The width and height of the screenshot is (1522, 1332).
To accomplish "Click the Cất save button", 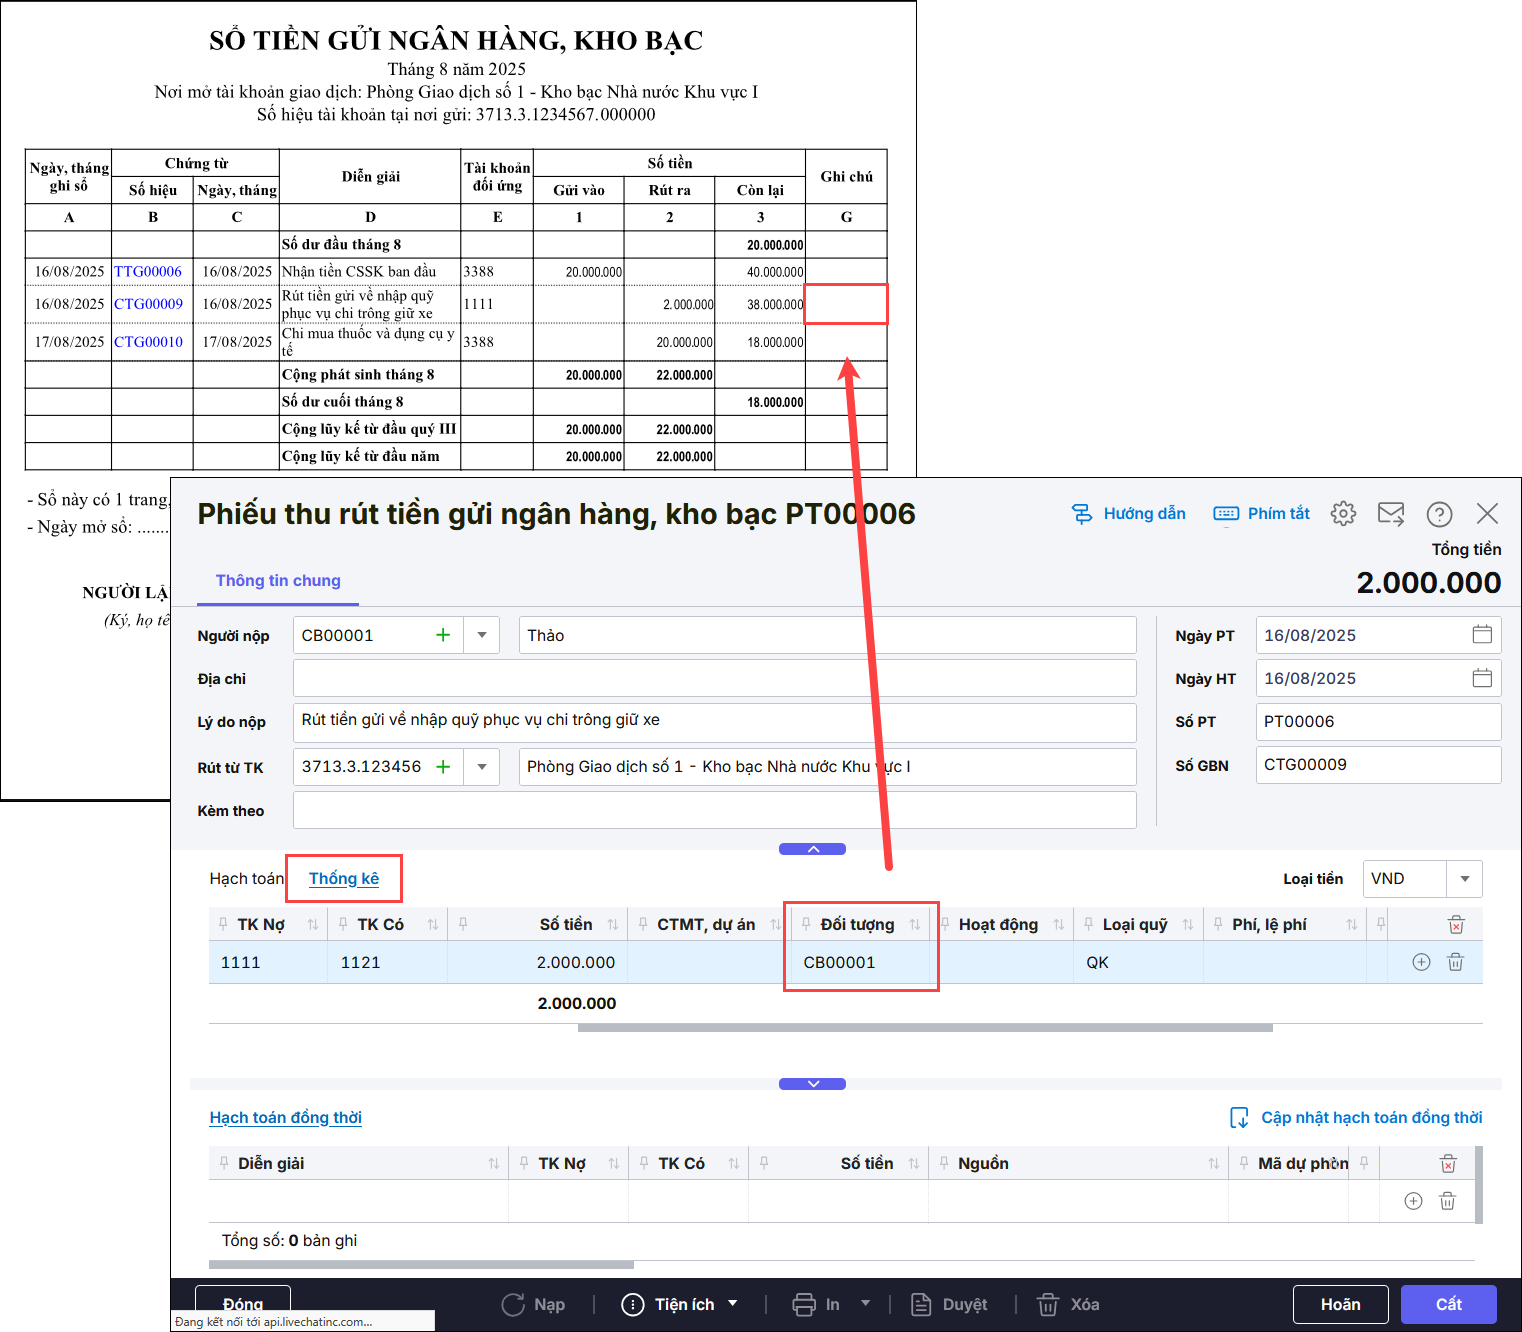I will [x=1447, y=1304].
